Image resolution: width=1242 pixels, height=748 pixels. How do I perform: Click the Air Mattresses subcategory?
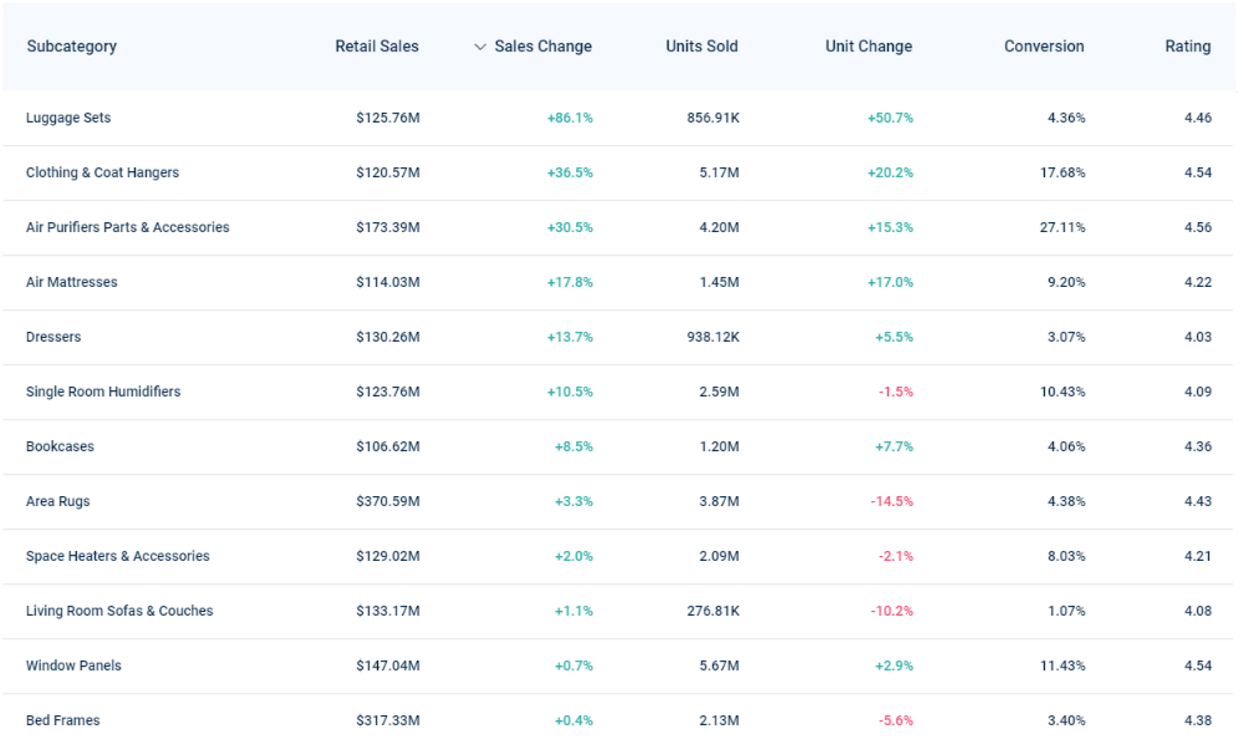(71, 283)
